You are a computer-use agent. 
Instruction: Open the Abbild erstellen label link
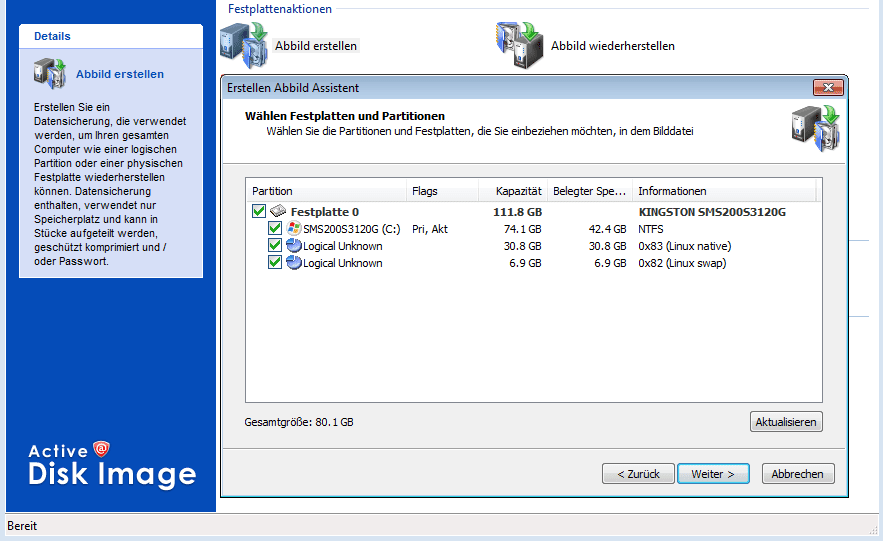316,46
